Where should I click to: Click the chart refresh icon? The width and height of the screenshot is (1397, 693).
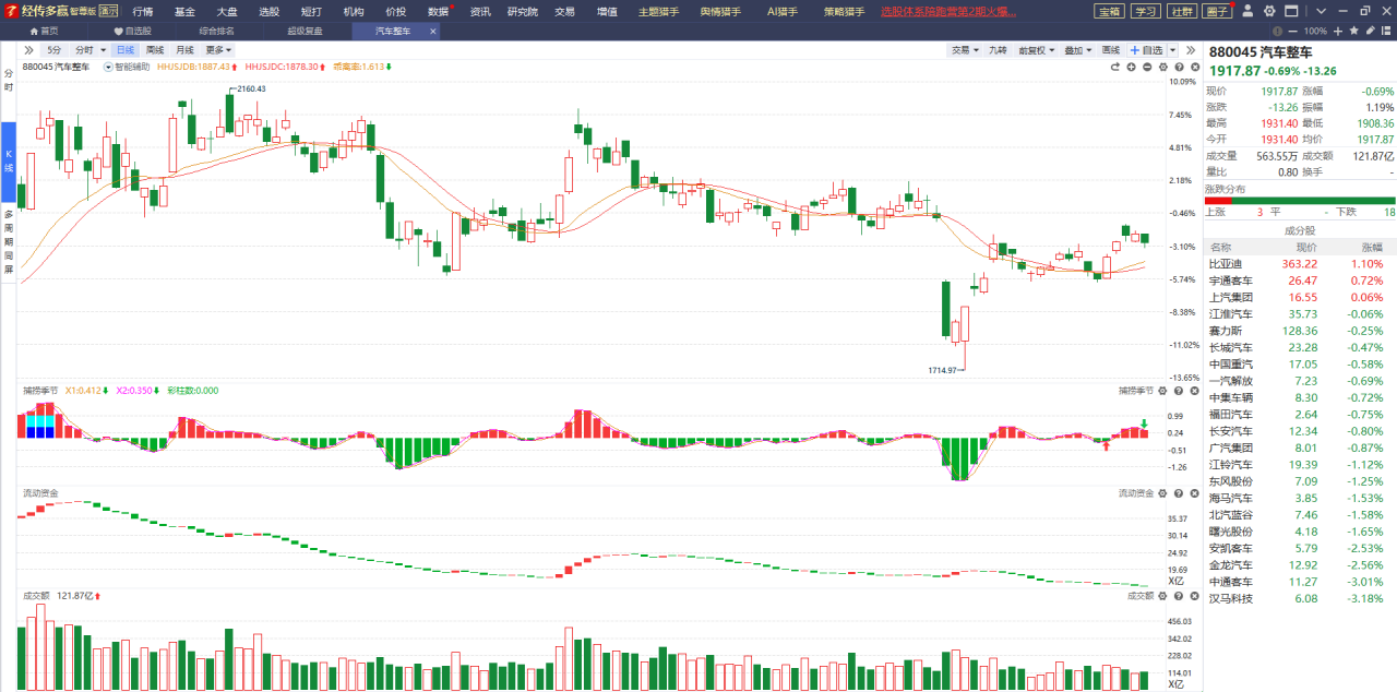1115,67
